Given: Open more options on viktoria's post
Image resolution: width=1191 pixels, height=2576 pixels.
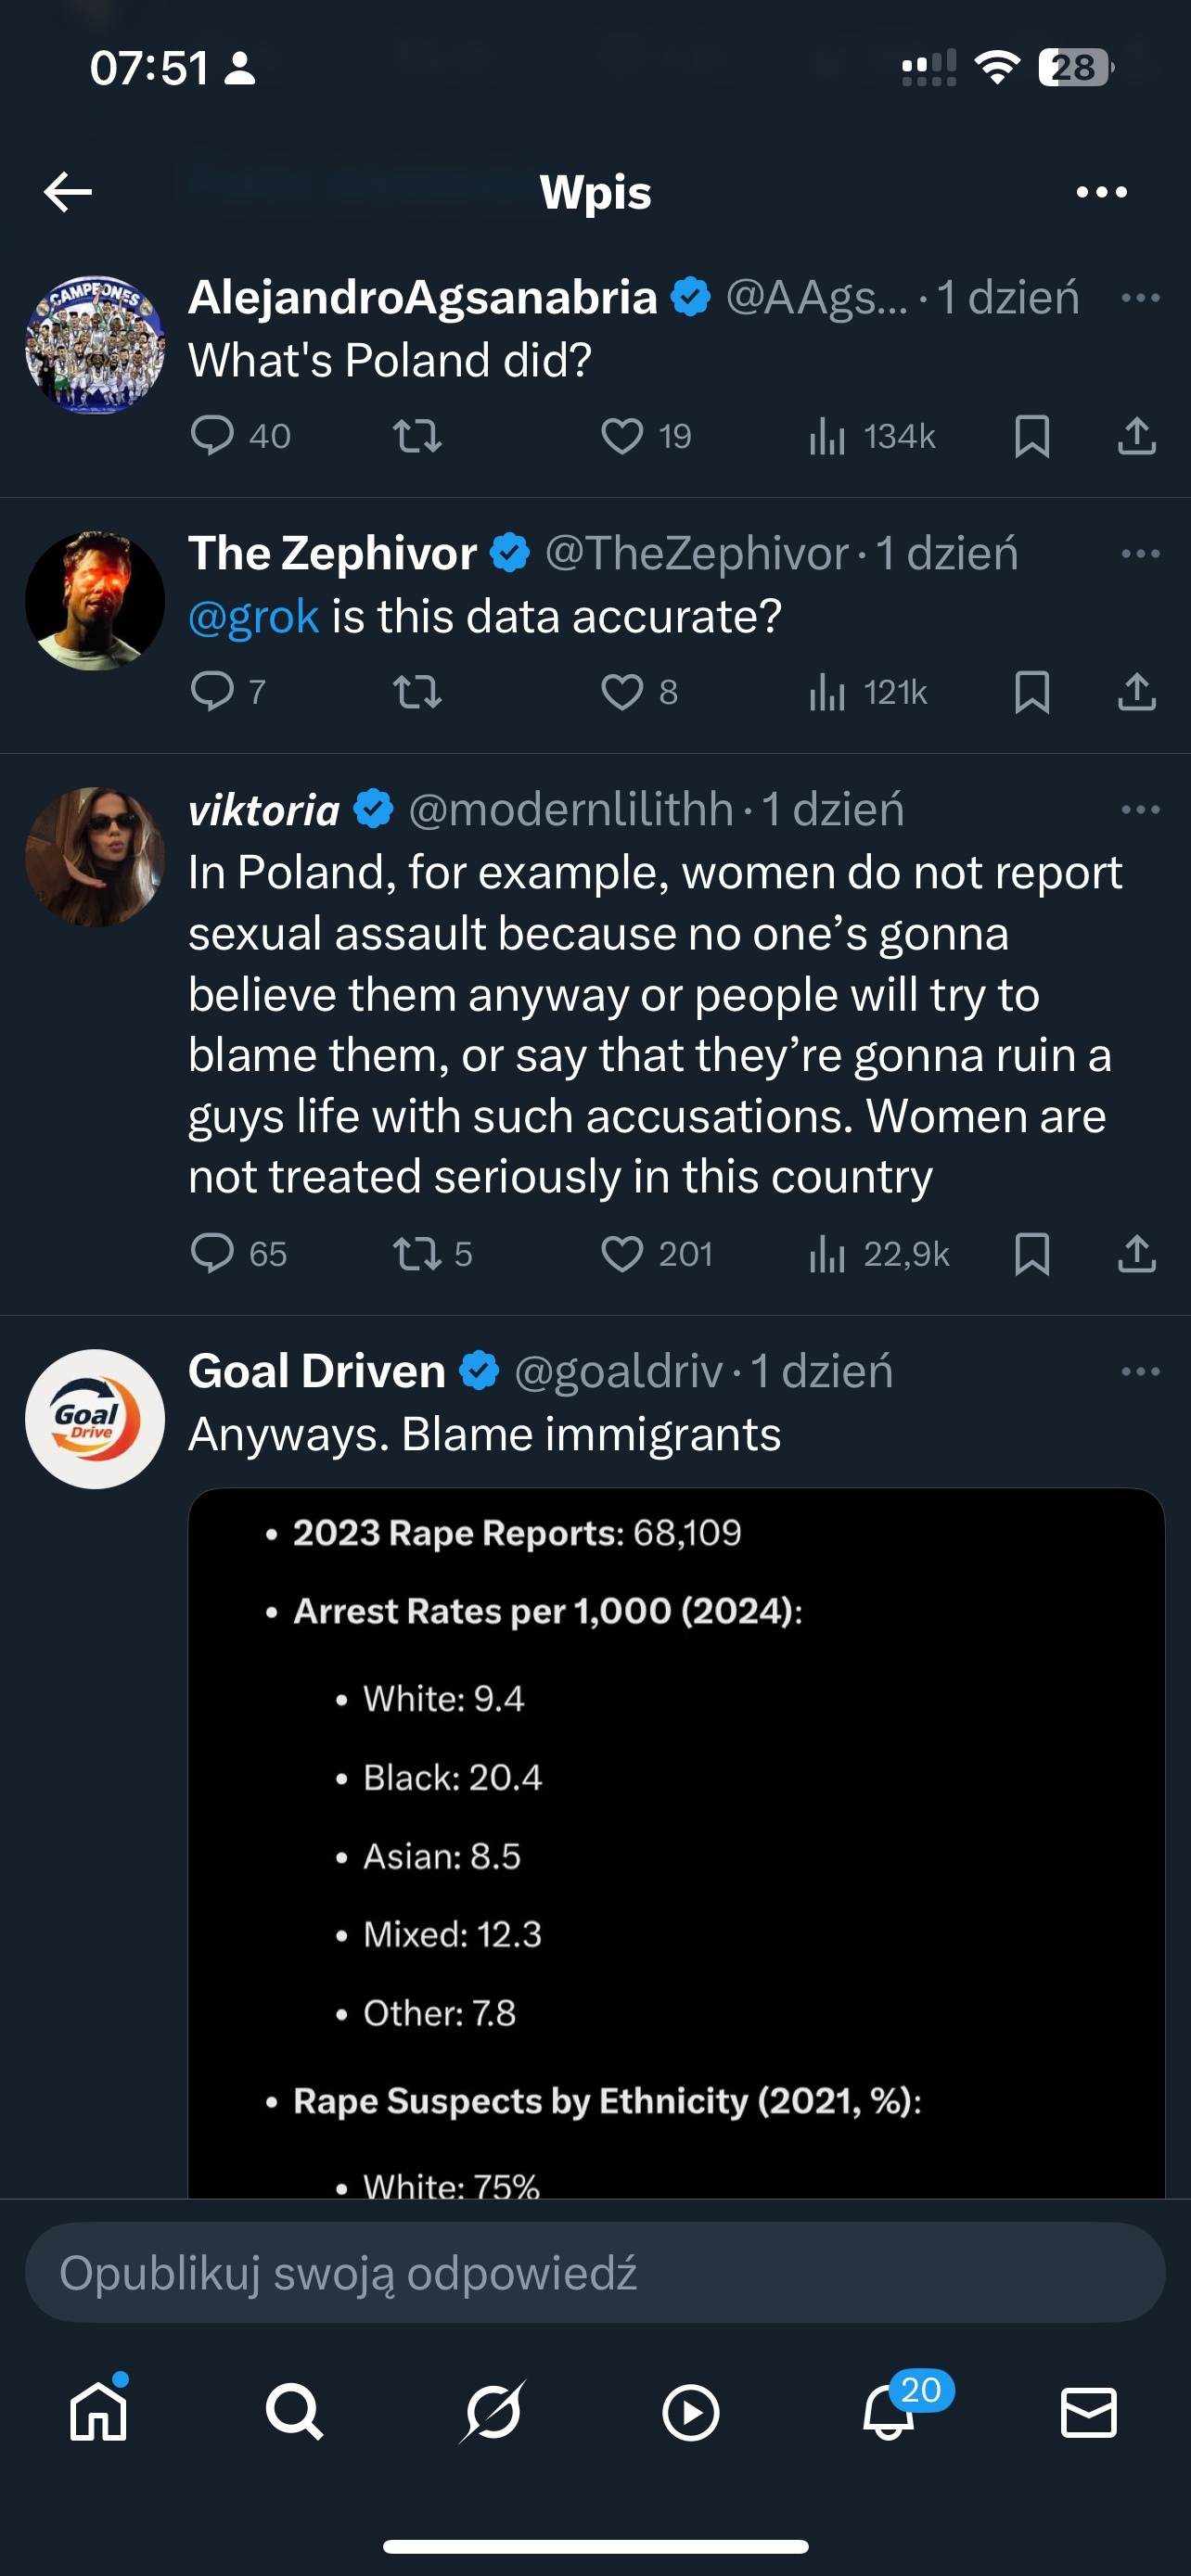Looking at the screenshot, I should pyautogui.click(x=1140, y=809).
